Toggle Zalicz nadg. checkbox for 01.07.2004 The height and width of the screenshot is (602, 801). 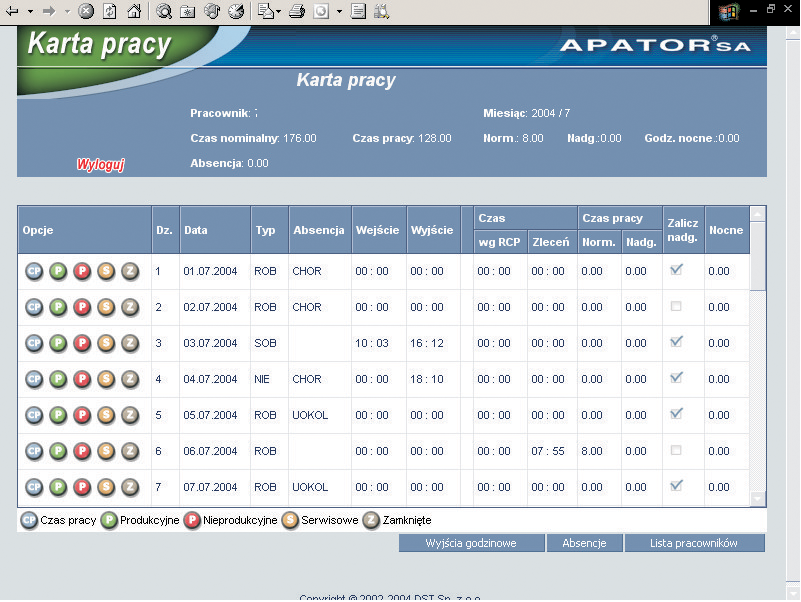click(x=676, y=269)
